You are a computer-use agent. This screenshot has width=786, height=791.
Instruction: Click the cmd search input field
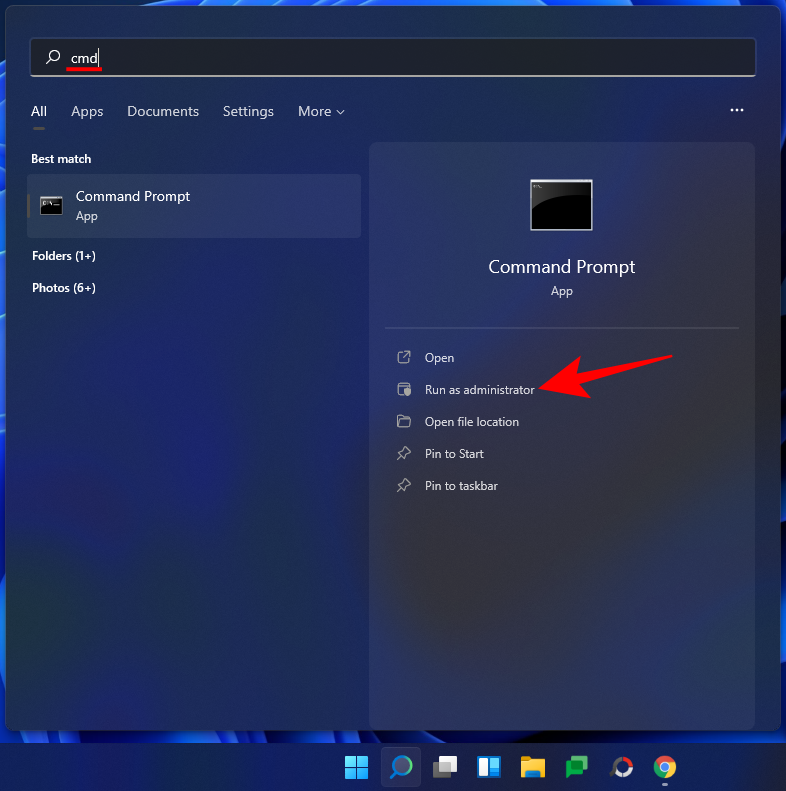tap(392, 58)
